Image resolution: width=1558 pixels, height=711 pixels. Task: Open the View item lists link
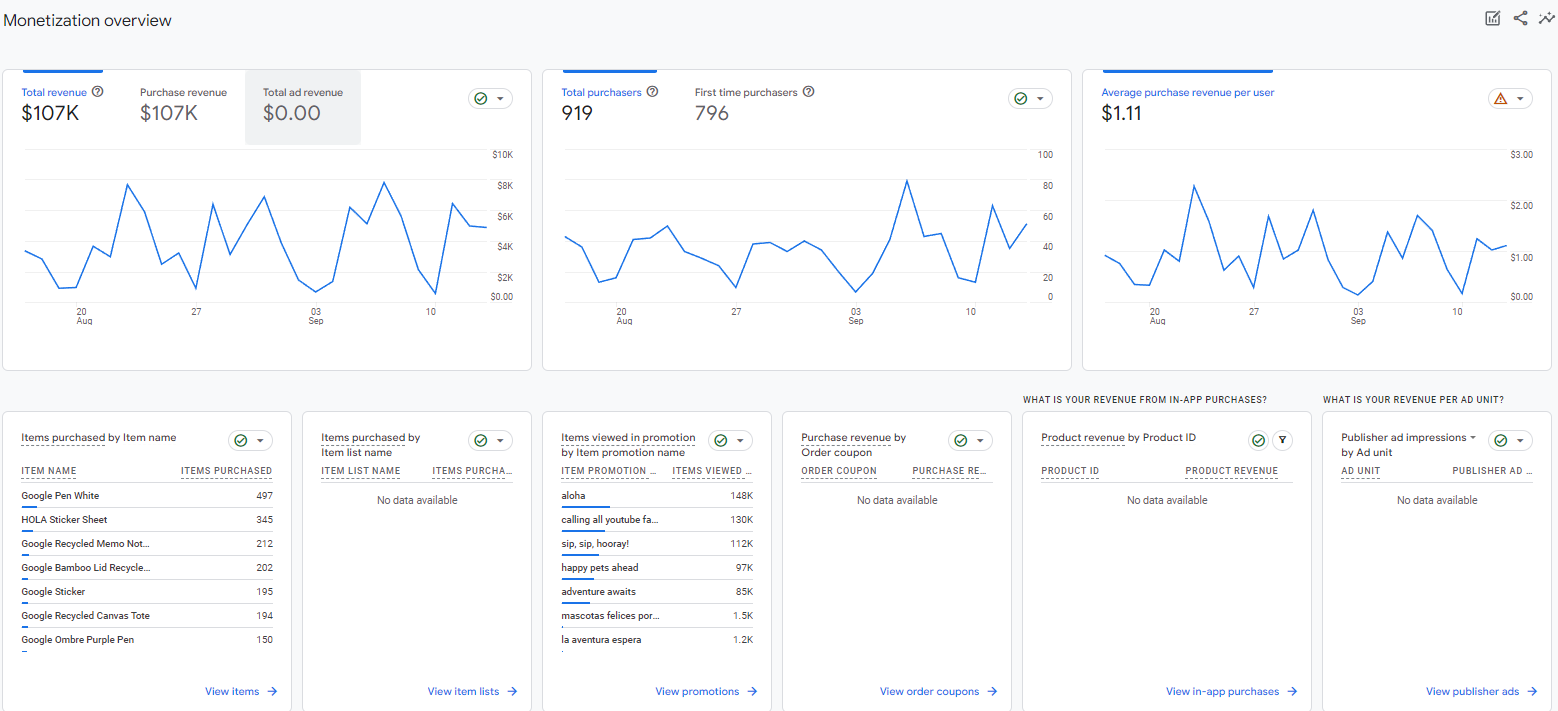(472, 691)
